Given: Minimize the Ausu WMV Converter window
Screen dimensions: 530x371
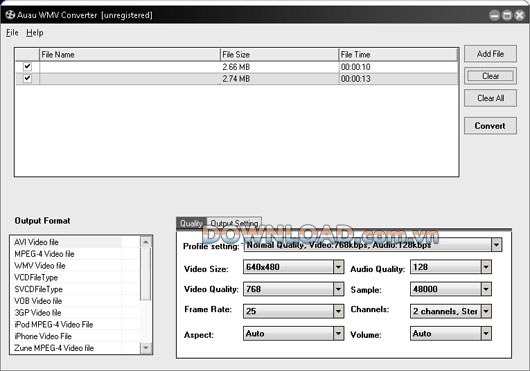Looking at the screenshot, I should click(x=495, y=15).
